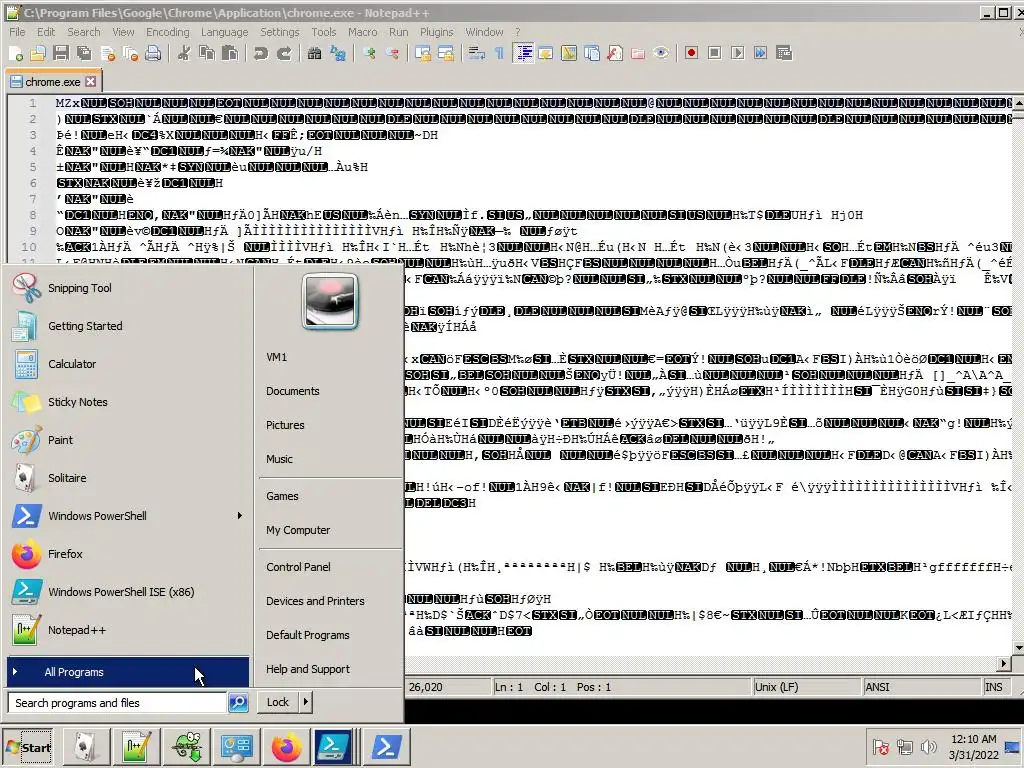Click Firefox icon on the taskbar
Viewport: 1024px width, 768px height.
[286, 747]
